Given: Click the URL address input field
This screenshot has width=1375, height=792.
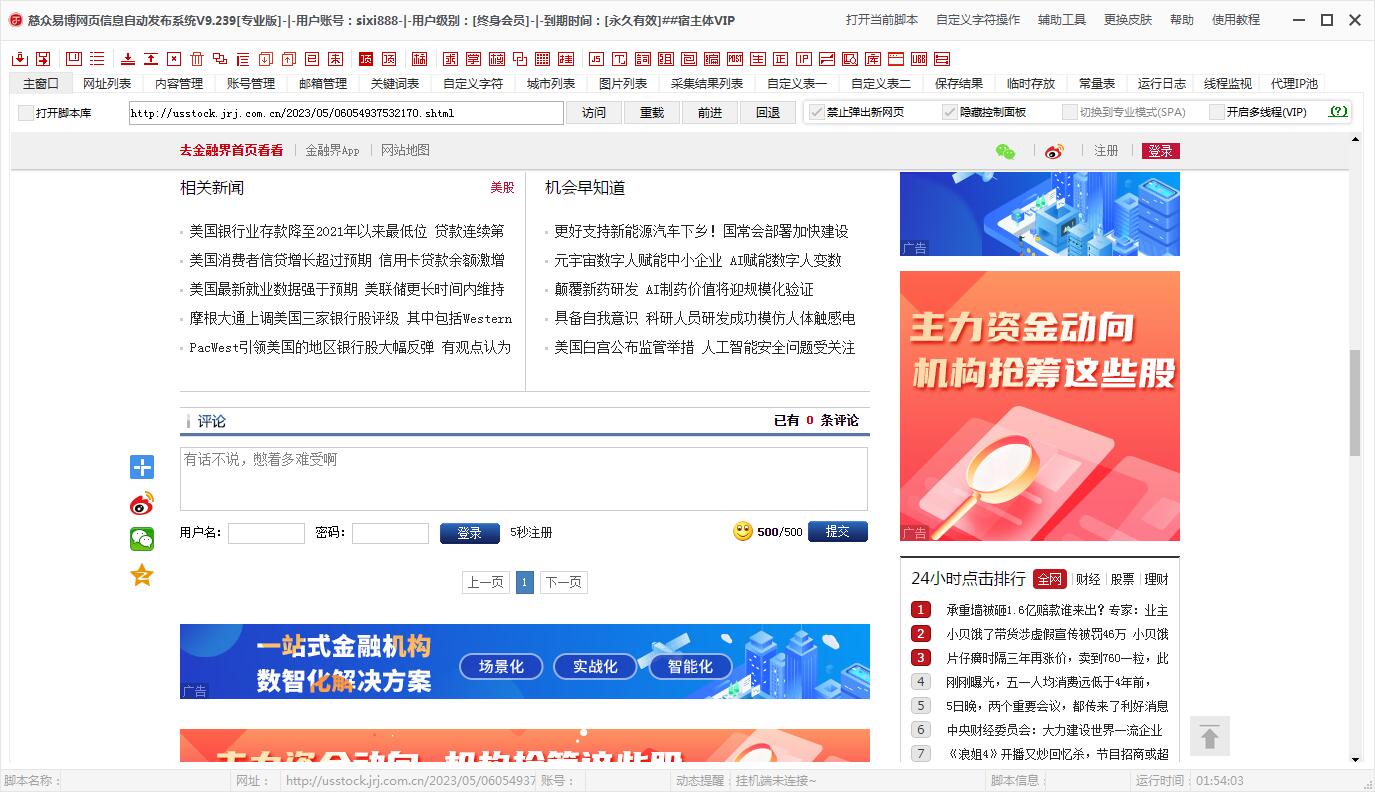Looking at the screenshot, I should 346,113.
